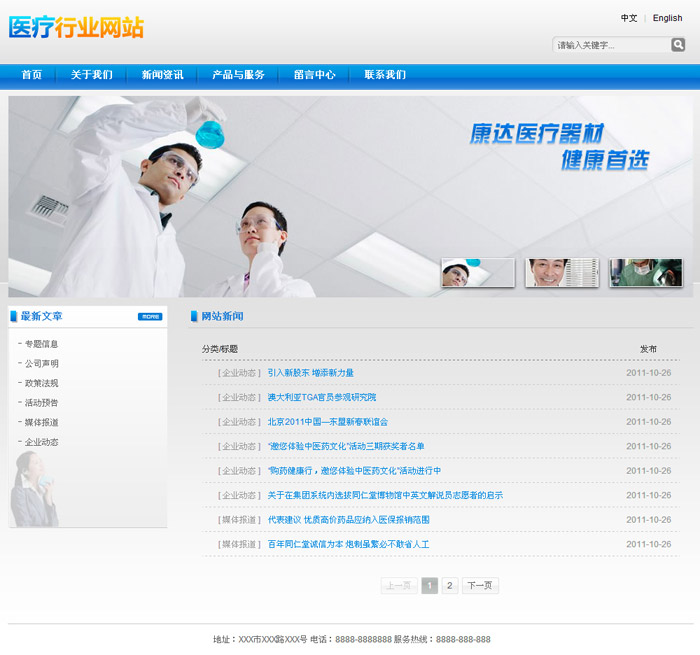
Task: Click the 分类/标题 column header
Action: point(220,349)
